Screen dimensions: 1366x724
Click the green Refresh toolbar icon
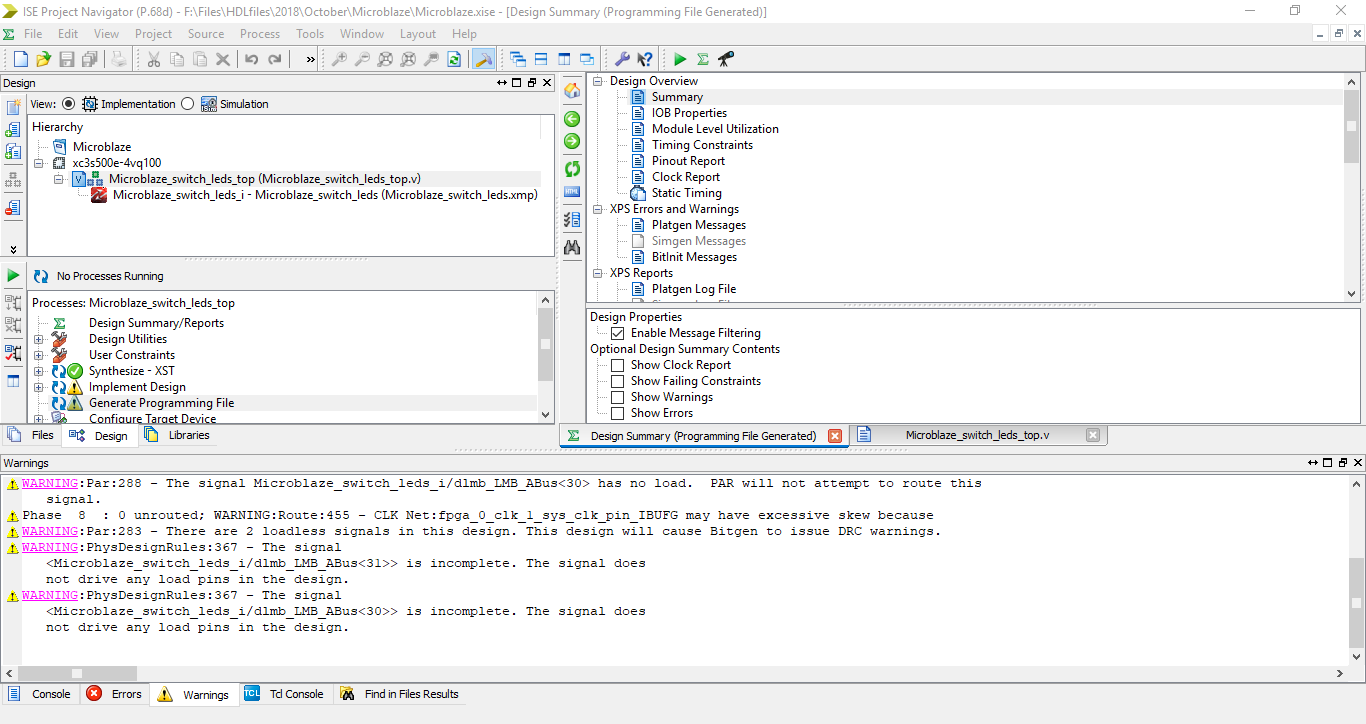coord(454,59)
